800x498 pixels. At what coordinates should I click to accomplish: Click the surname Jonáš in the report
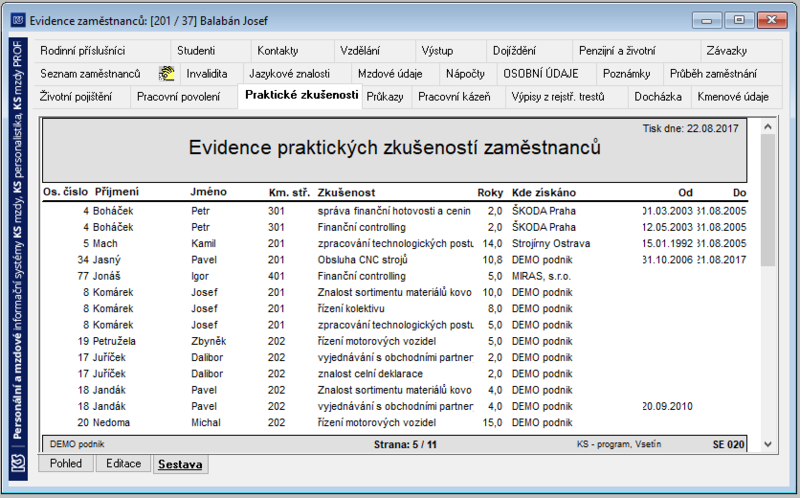[x=107, y=276]
